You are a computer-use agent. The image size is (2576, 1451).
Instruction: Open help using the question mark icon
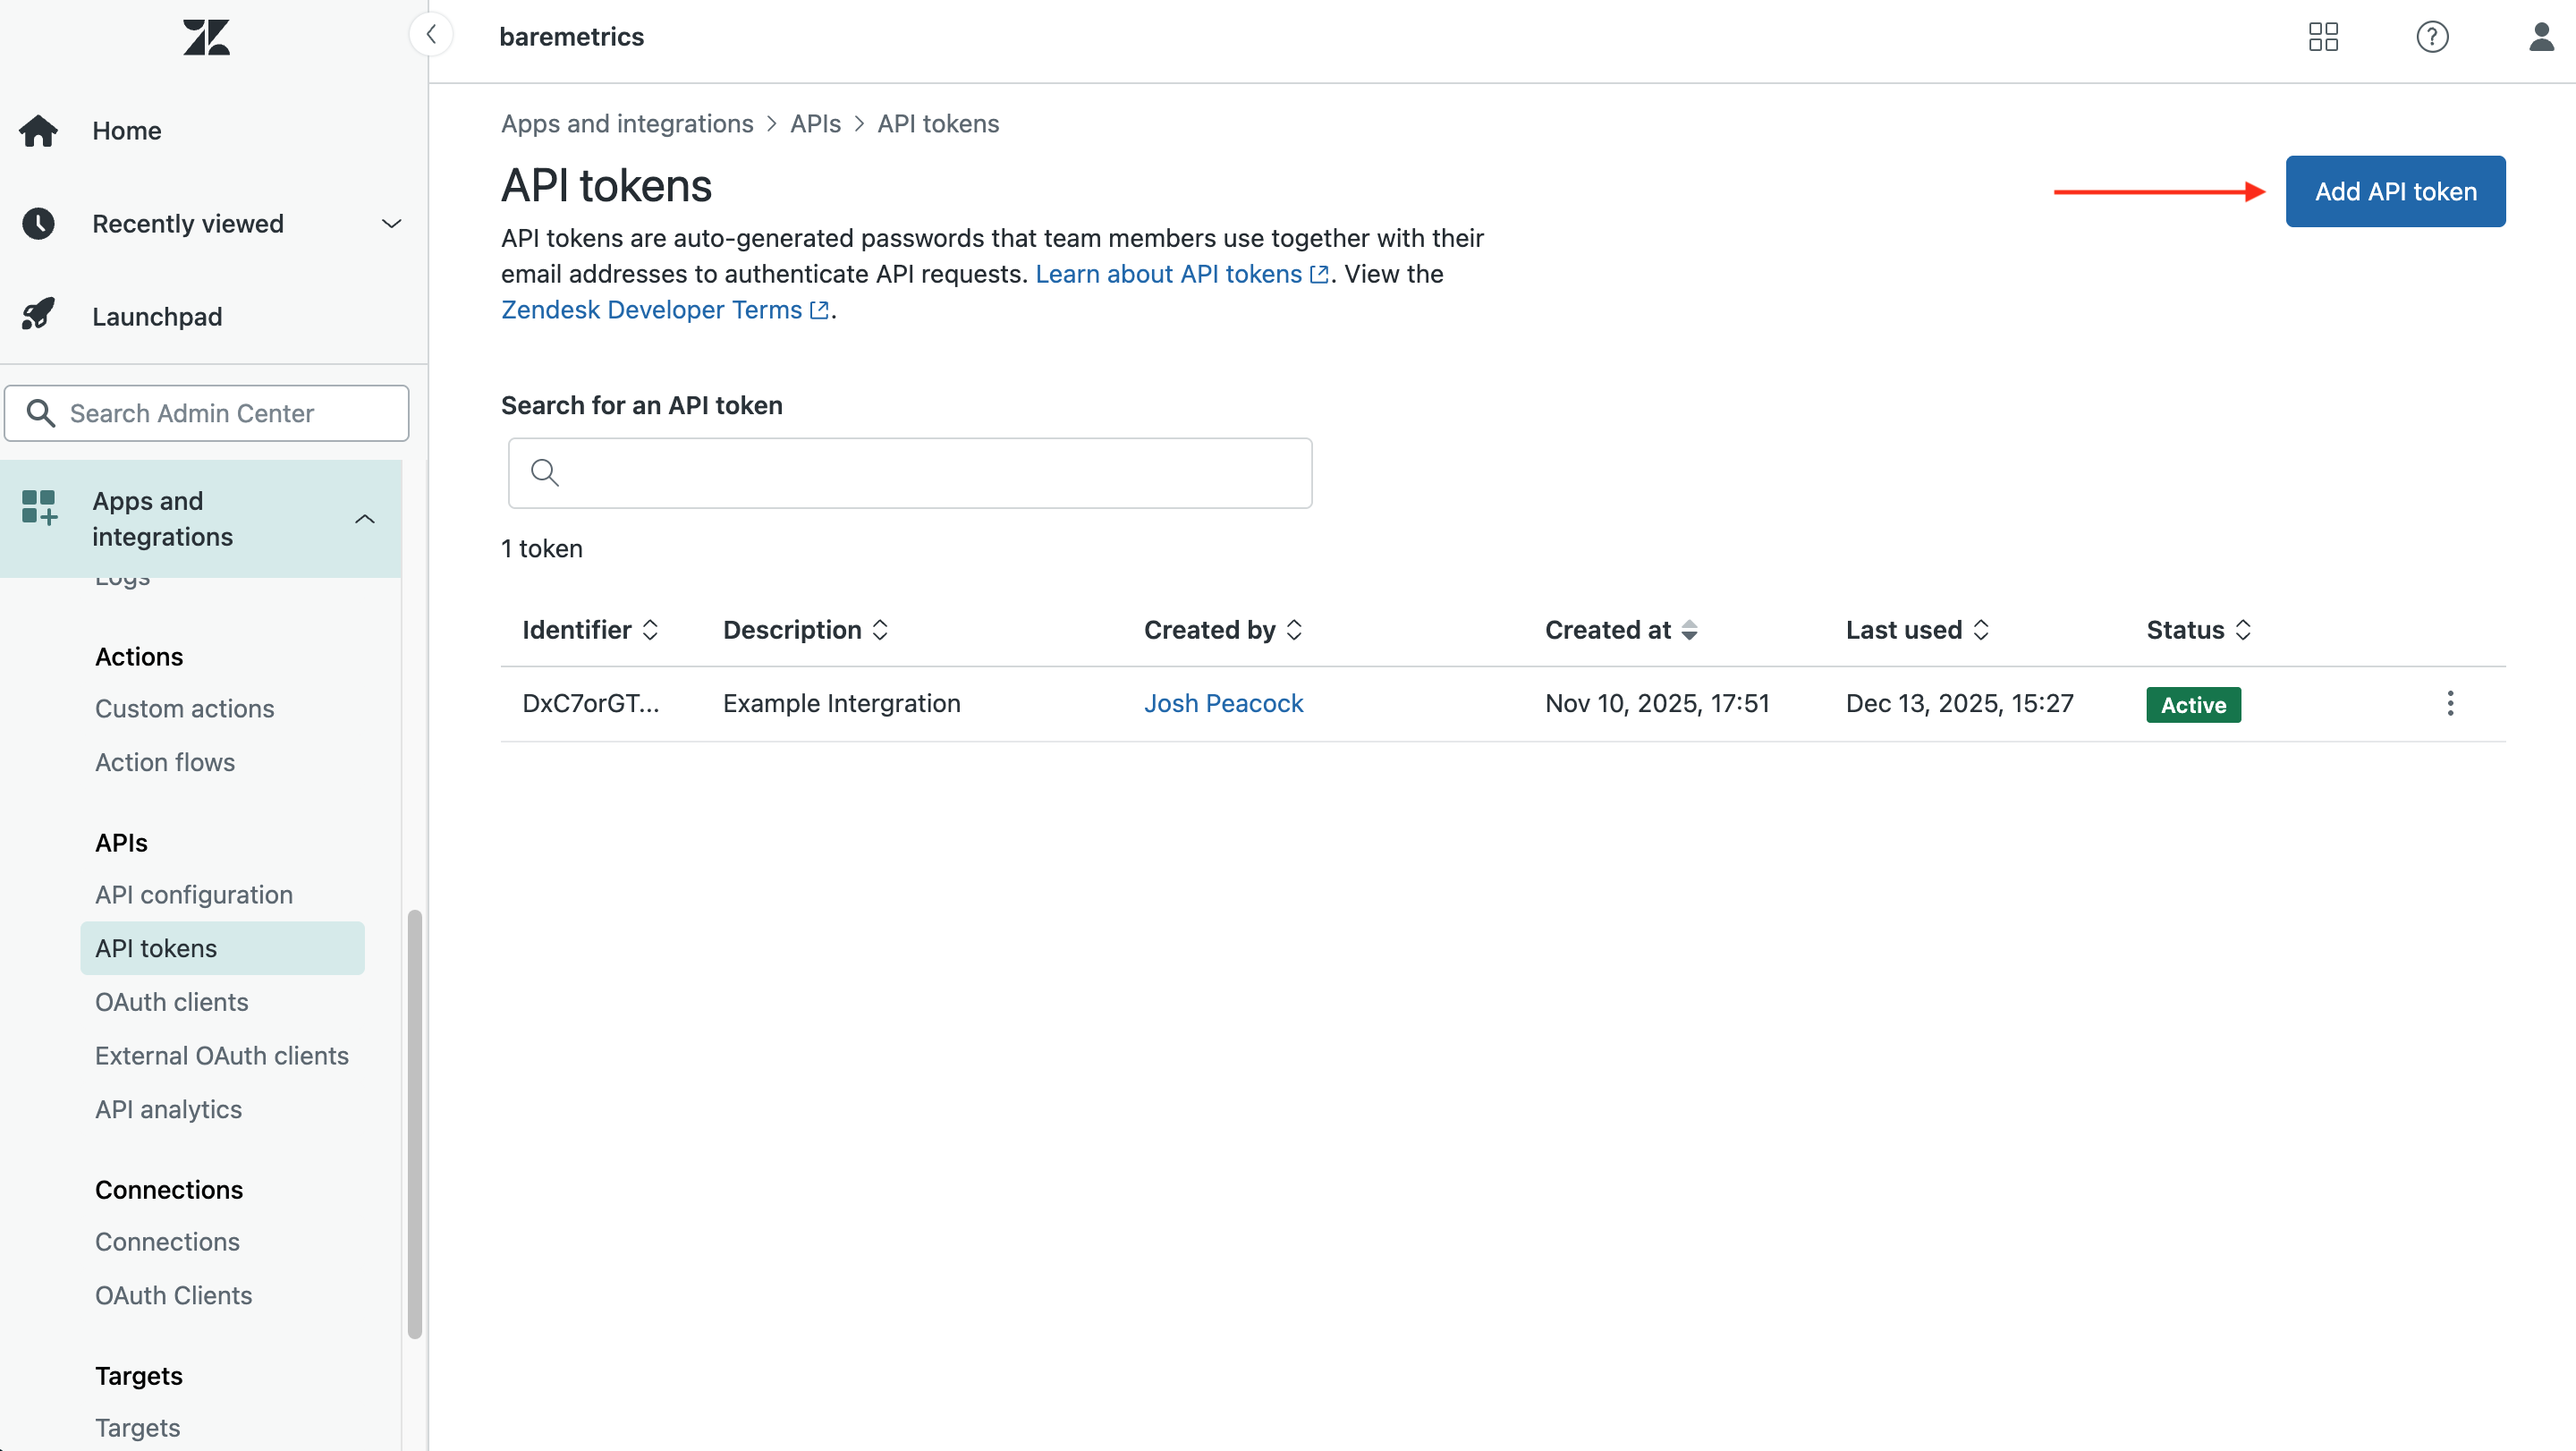(2432, 37)
